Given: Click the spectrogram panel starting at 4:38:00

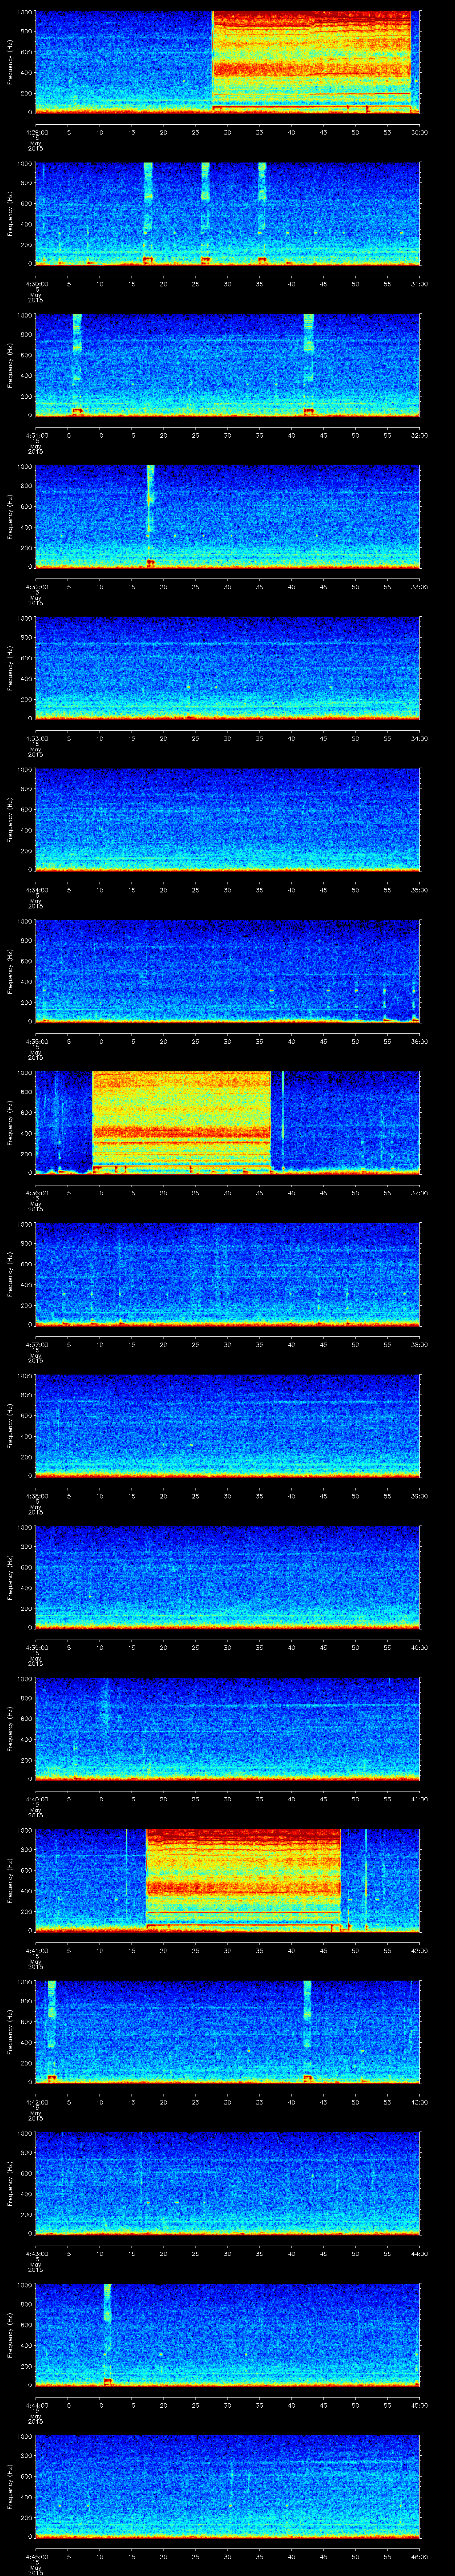Looking at the screenshot, I should (228, 1425).
